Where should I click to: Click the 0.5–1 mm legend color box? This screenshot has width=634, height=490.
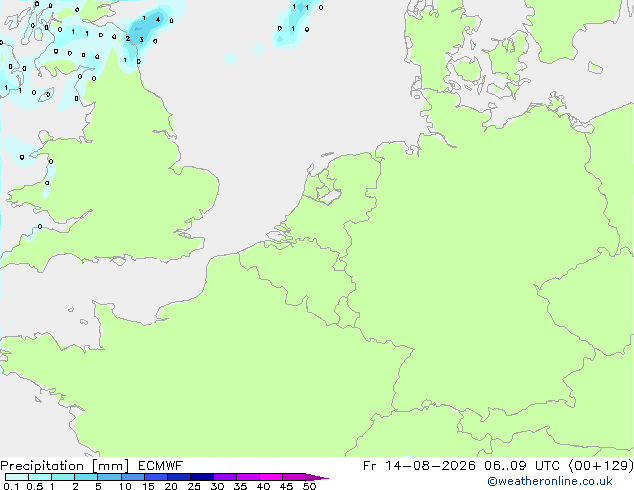pos(40,477)
